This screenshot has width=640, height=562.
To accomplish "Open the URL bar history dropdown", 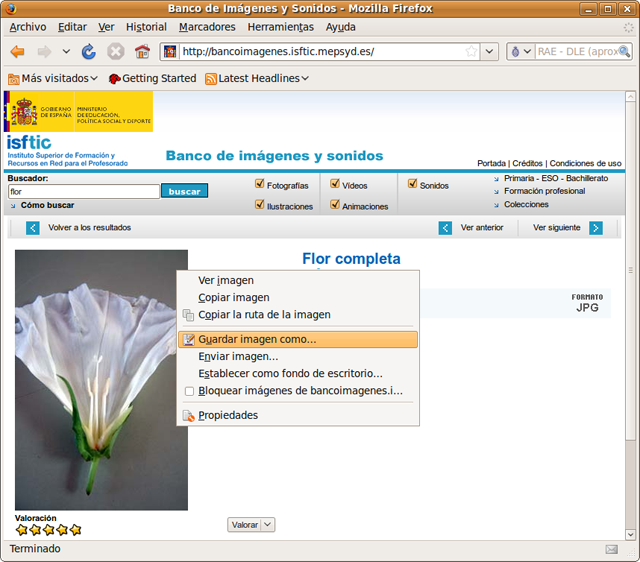I will click(489, 51).
